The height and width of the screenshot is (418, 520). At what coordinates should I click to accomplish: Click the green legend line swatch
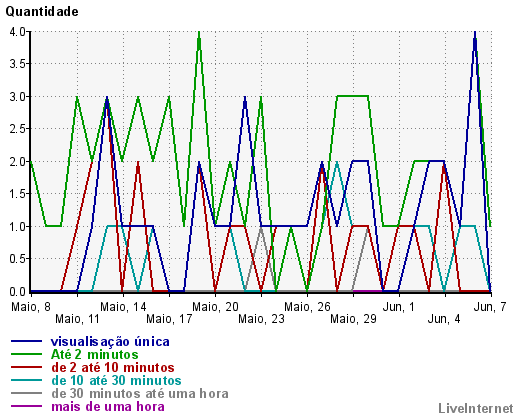click(x=27, y=354)
